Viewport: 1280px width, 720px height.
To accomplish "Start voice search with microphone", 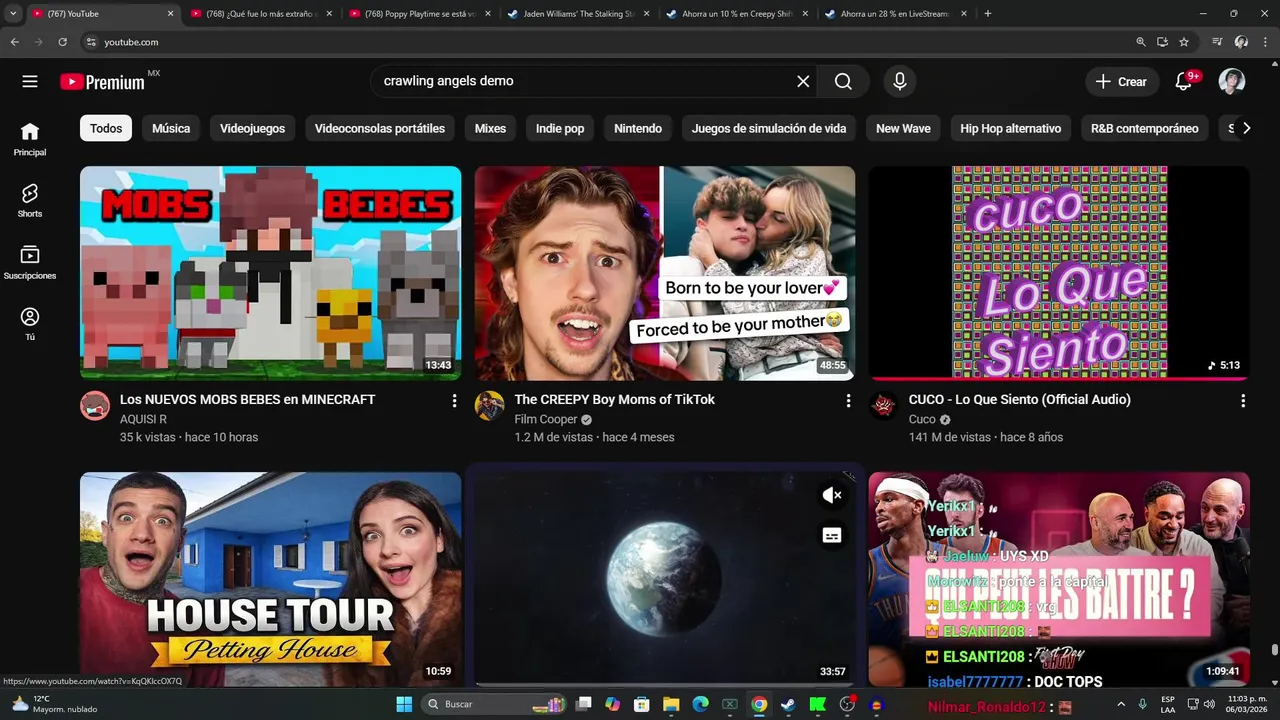I will click(x=899, y=82).
